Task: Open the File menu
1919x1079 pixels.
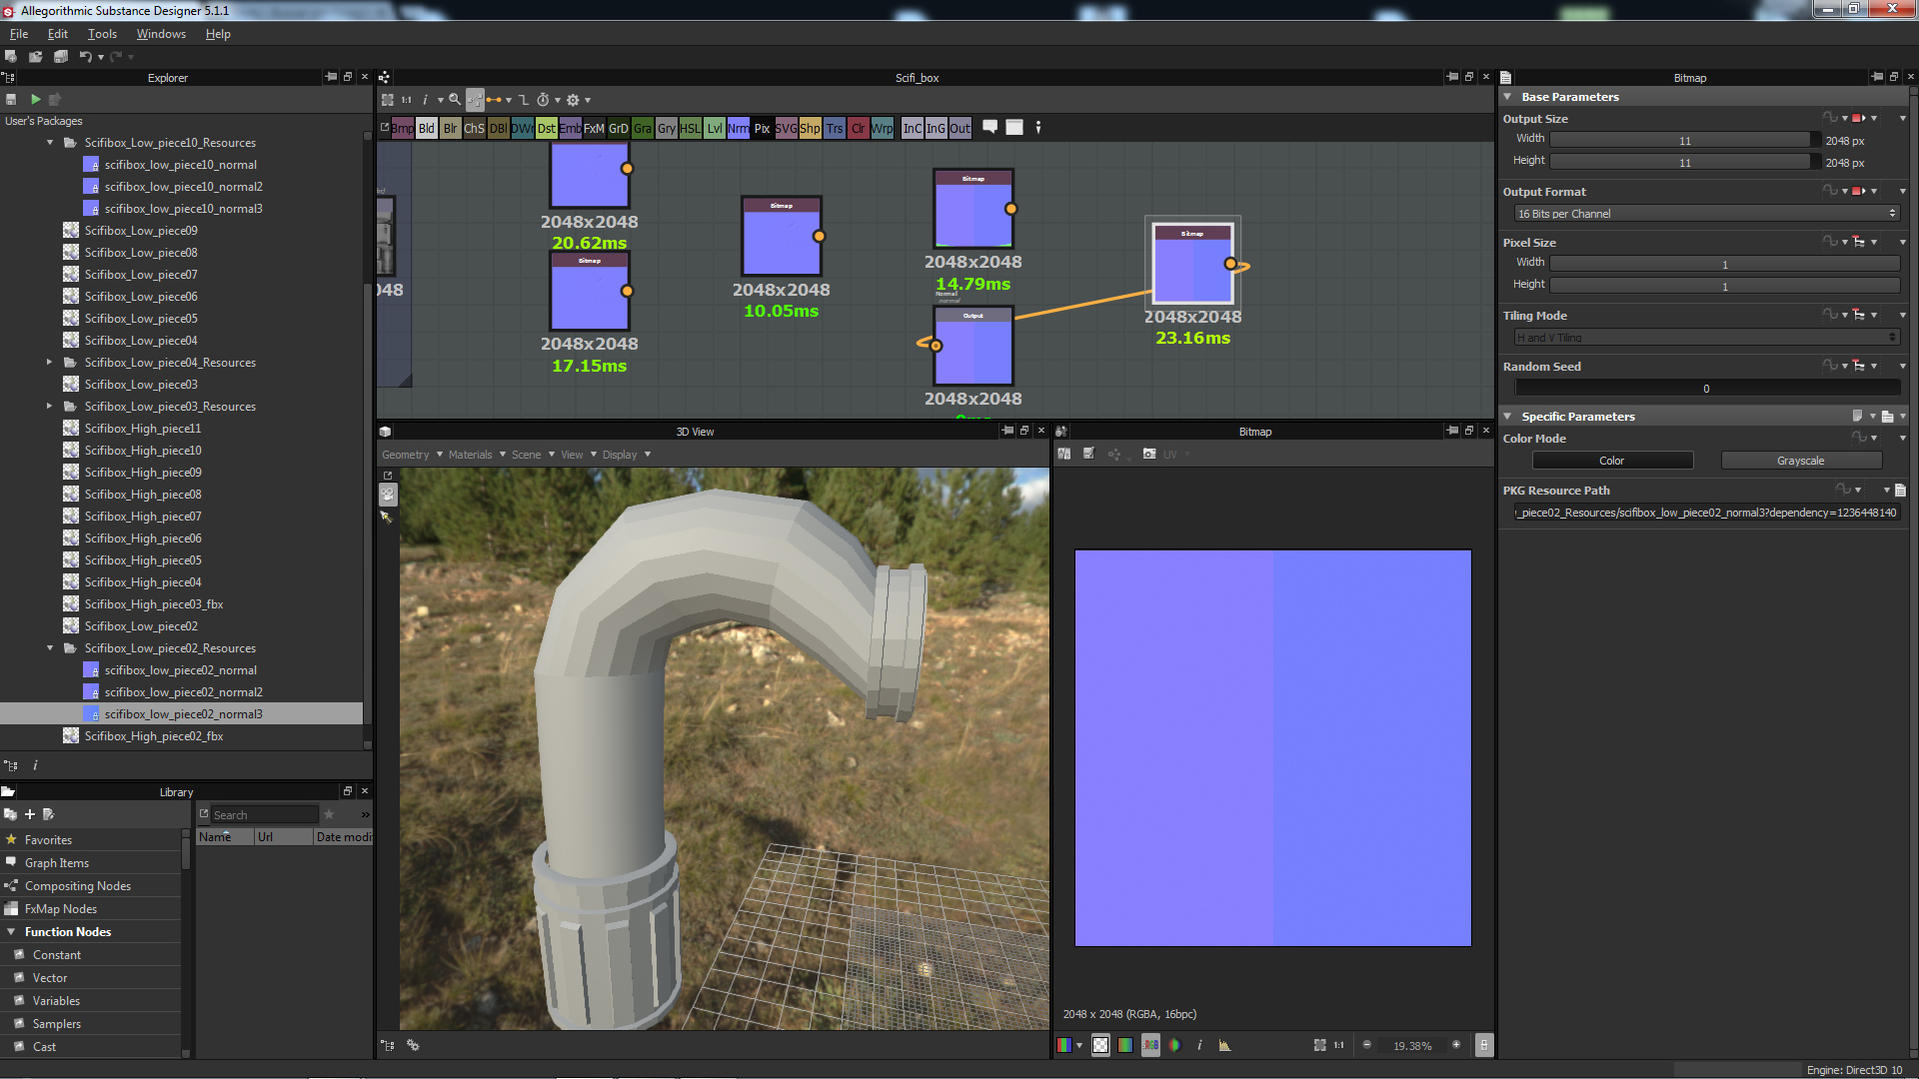Action: pyautogui.click(x=19, y=34)
